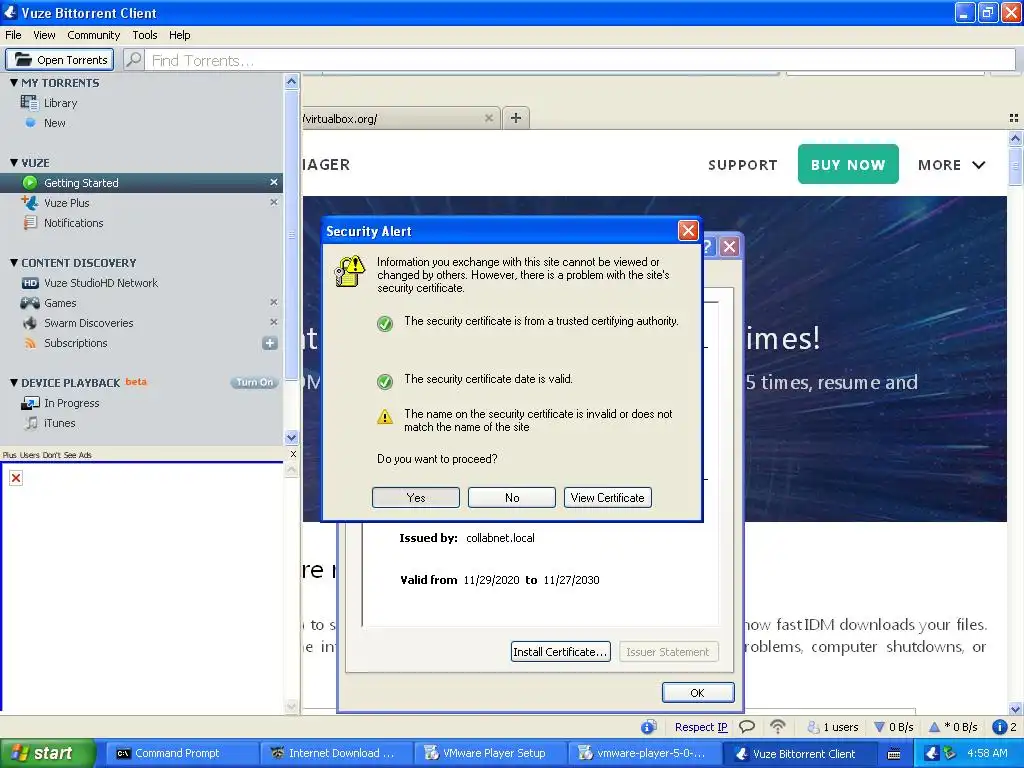Collapse the CONTENT DISCOVERY section
The image size is (1024, 768).
pyautogui.click(x=14, y=263)
